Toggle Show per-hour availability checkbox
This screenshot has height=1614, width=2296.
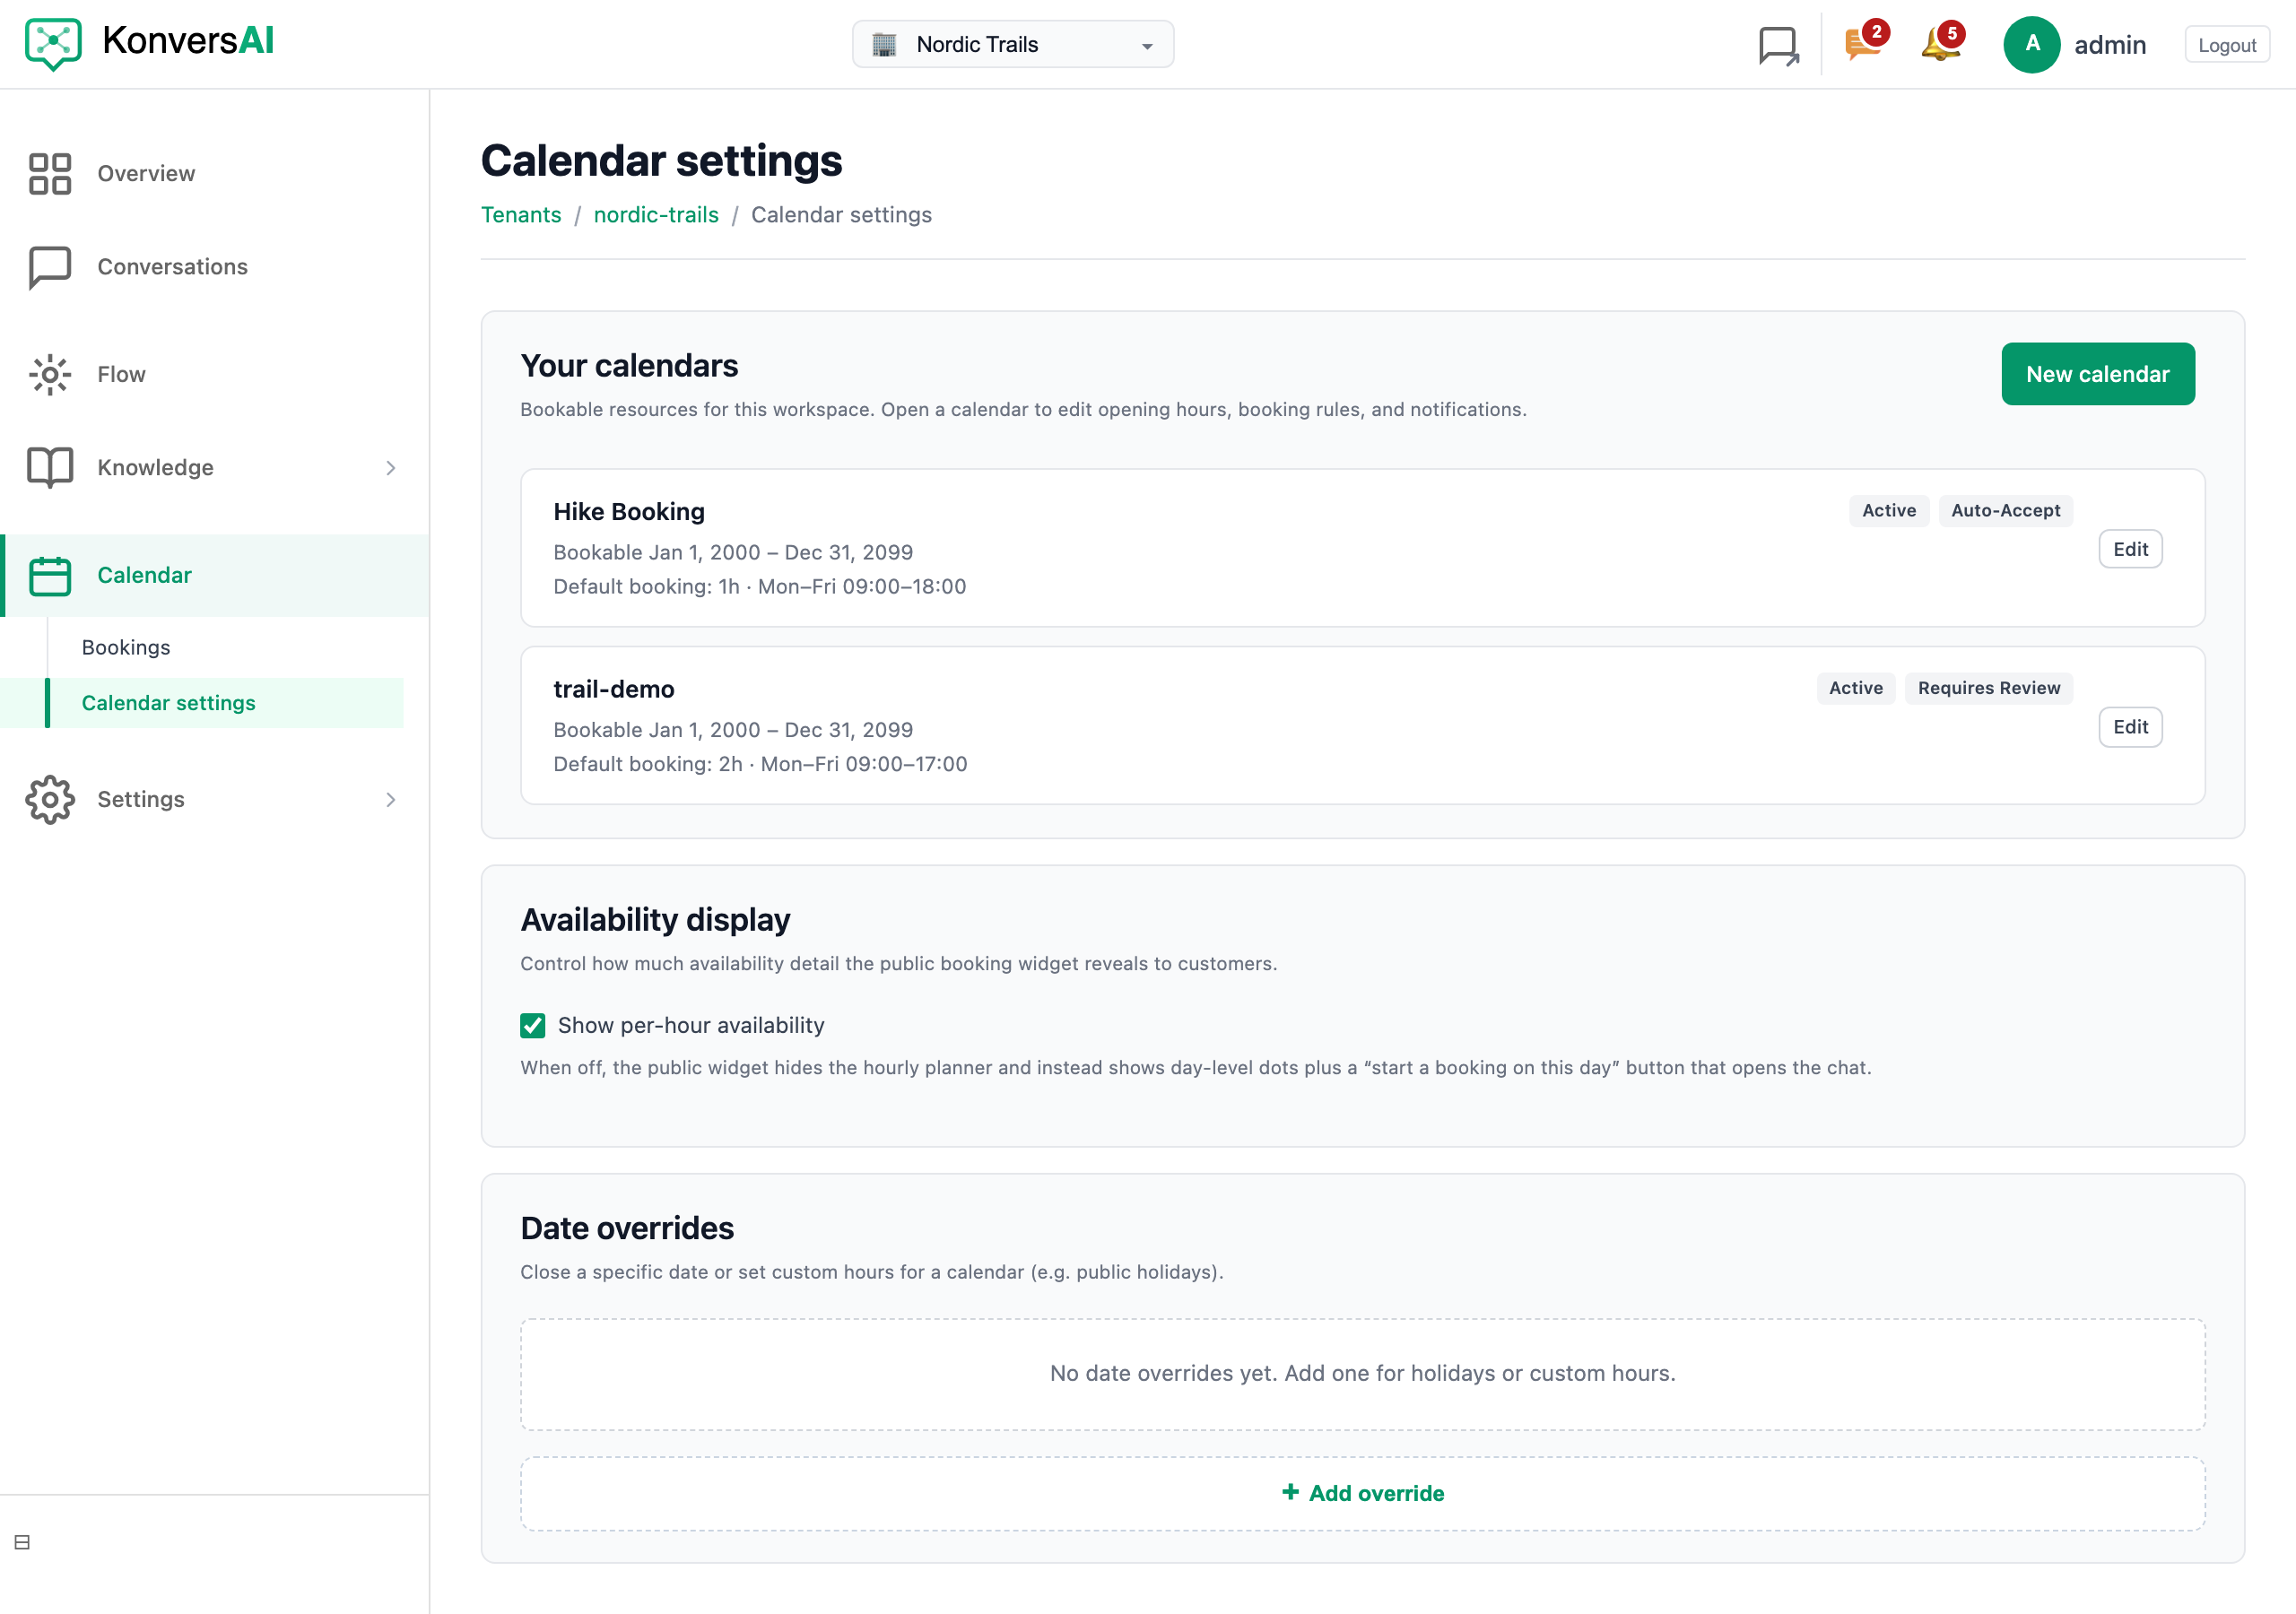[x=532, y=1025]
